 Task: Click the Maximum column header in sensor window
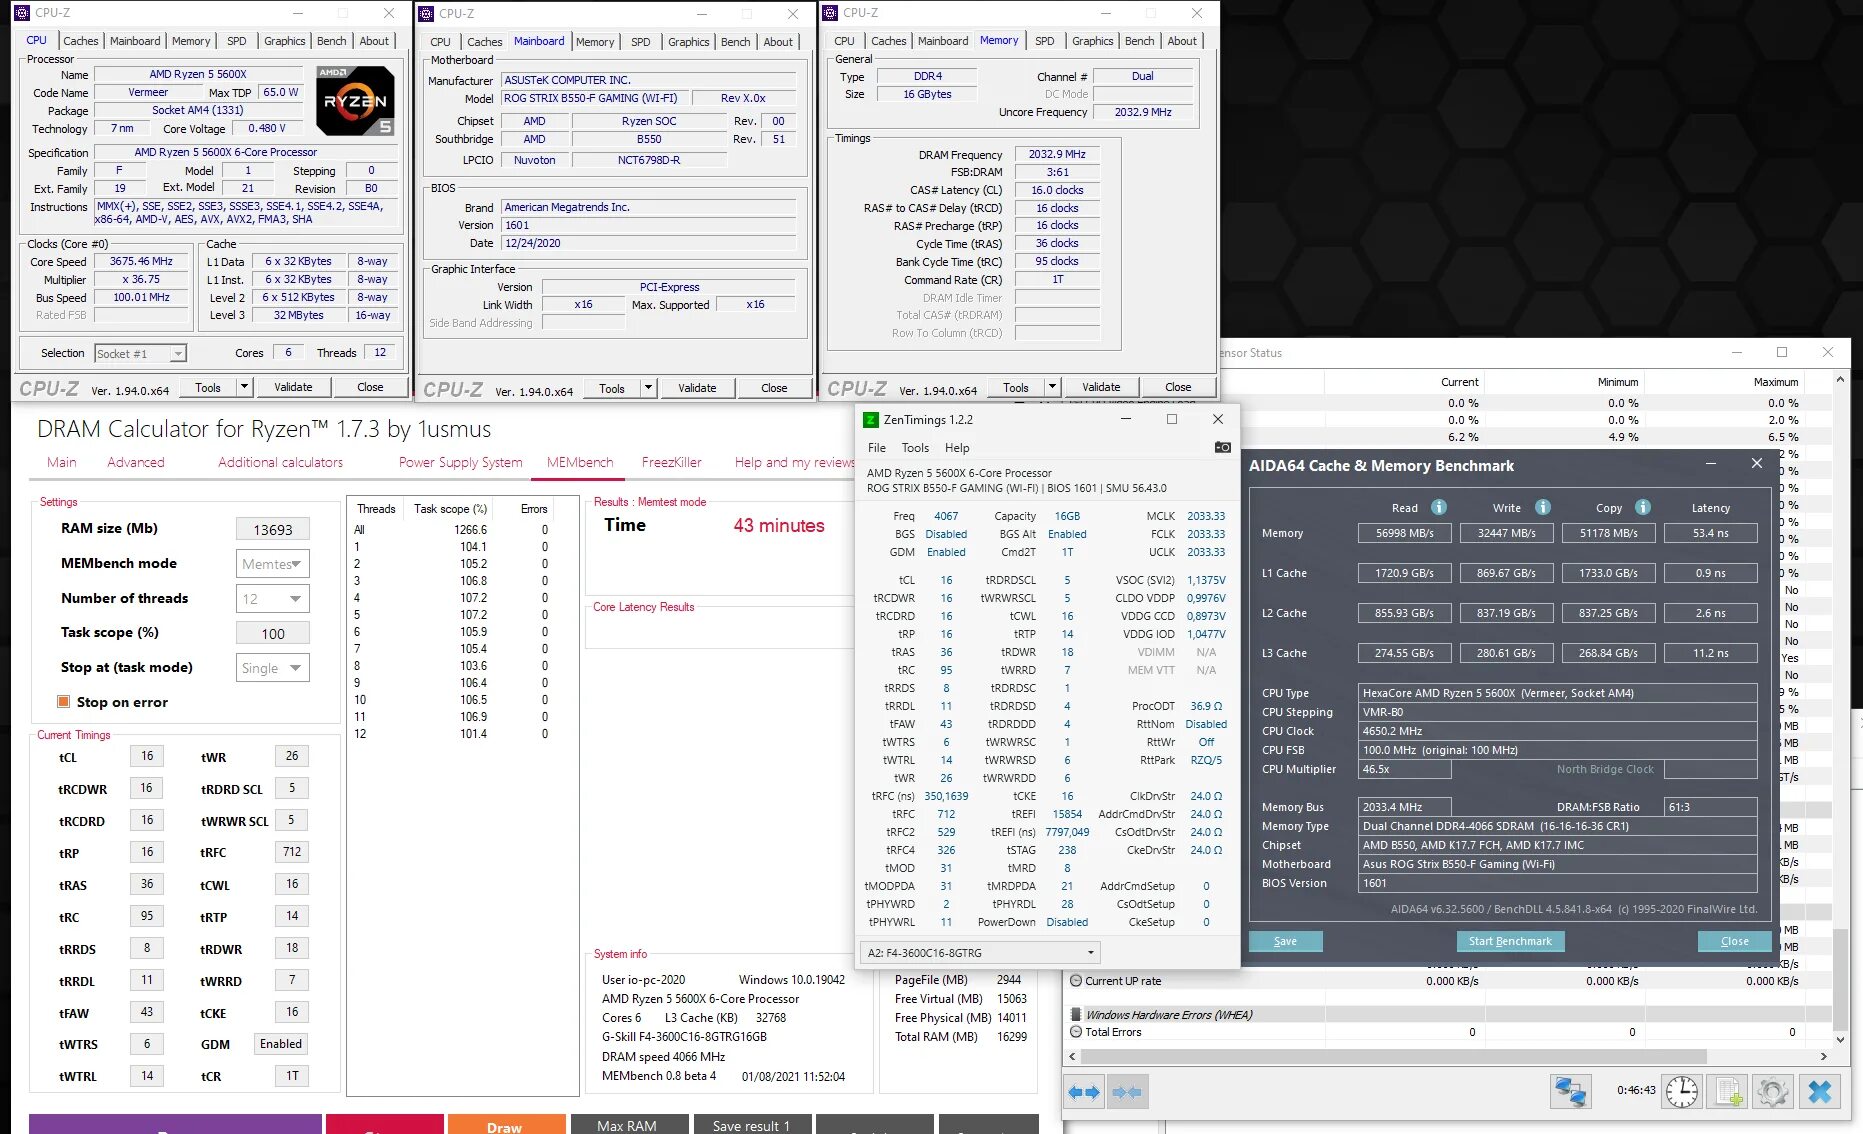coord(1776,382)
